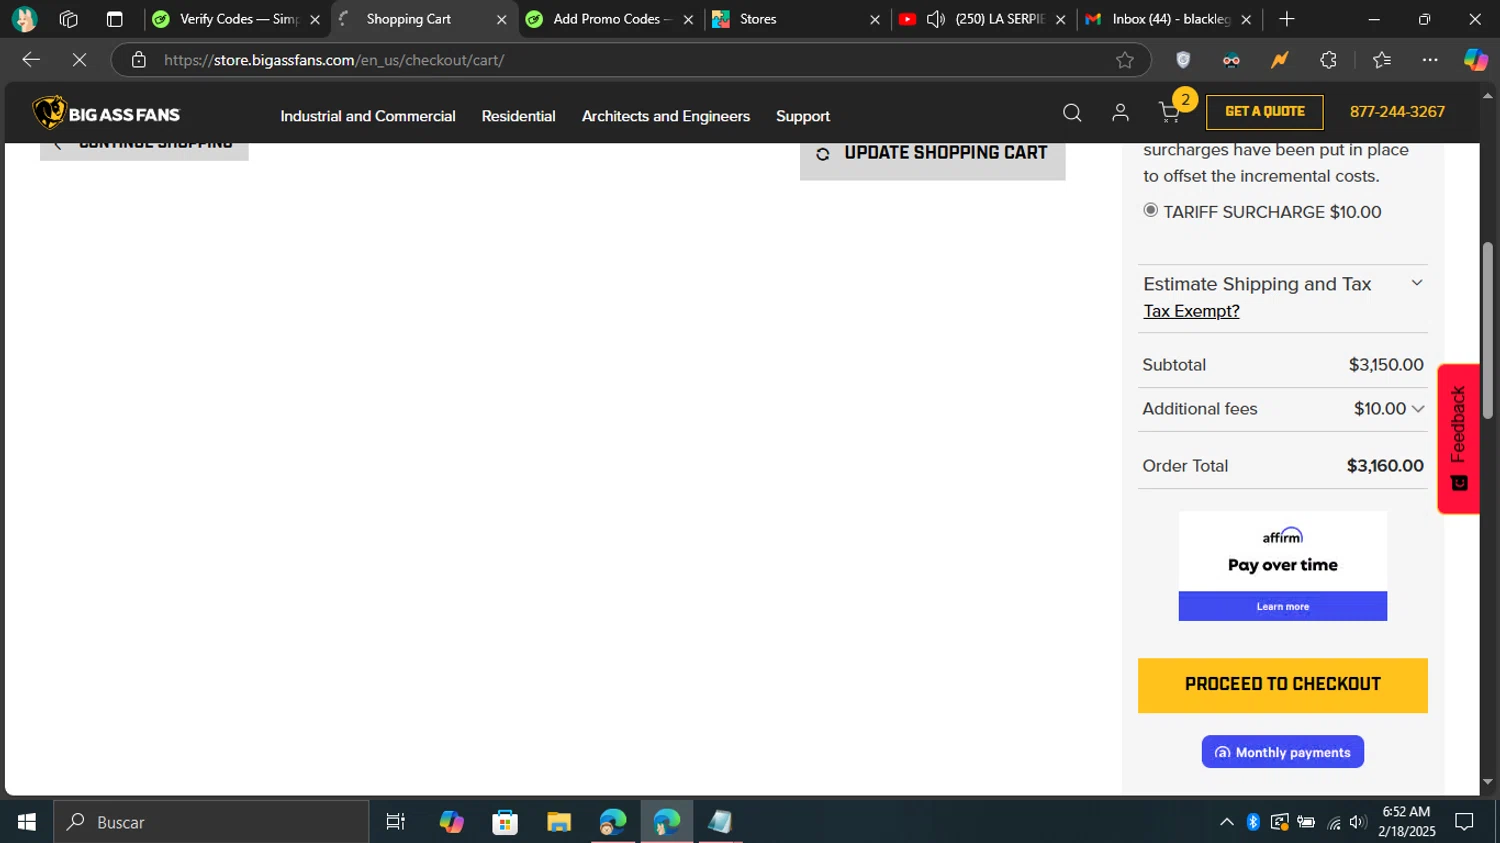Click Proceed to Checkout button
The image size is (1500, 843).
pyautogui.click(x=1283, y=685)
